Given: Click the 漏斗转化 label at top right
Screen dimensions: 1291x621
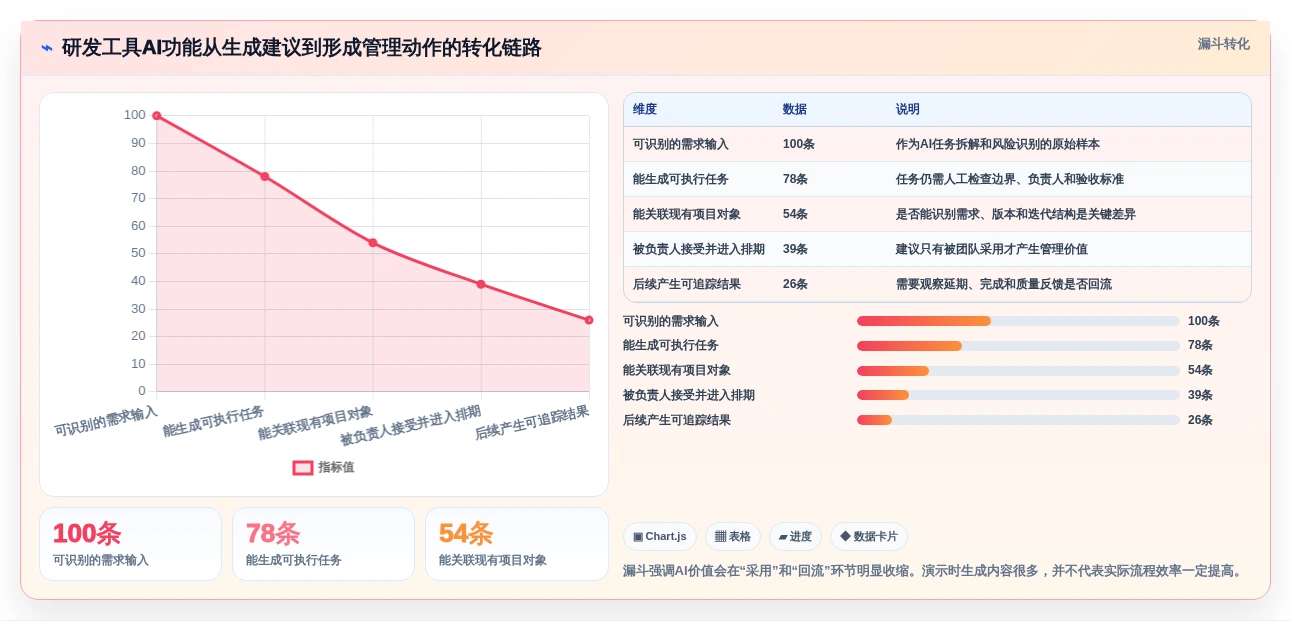Looking at the screenshot, I should [1223, 44].
